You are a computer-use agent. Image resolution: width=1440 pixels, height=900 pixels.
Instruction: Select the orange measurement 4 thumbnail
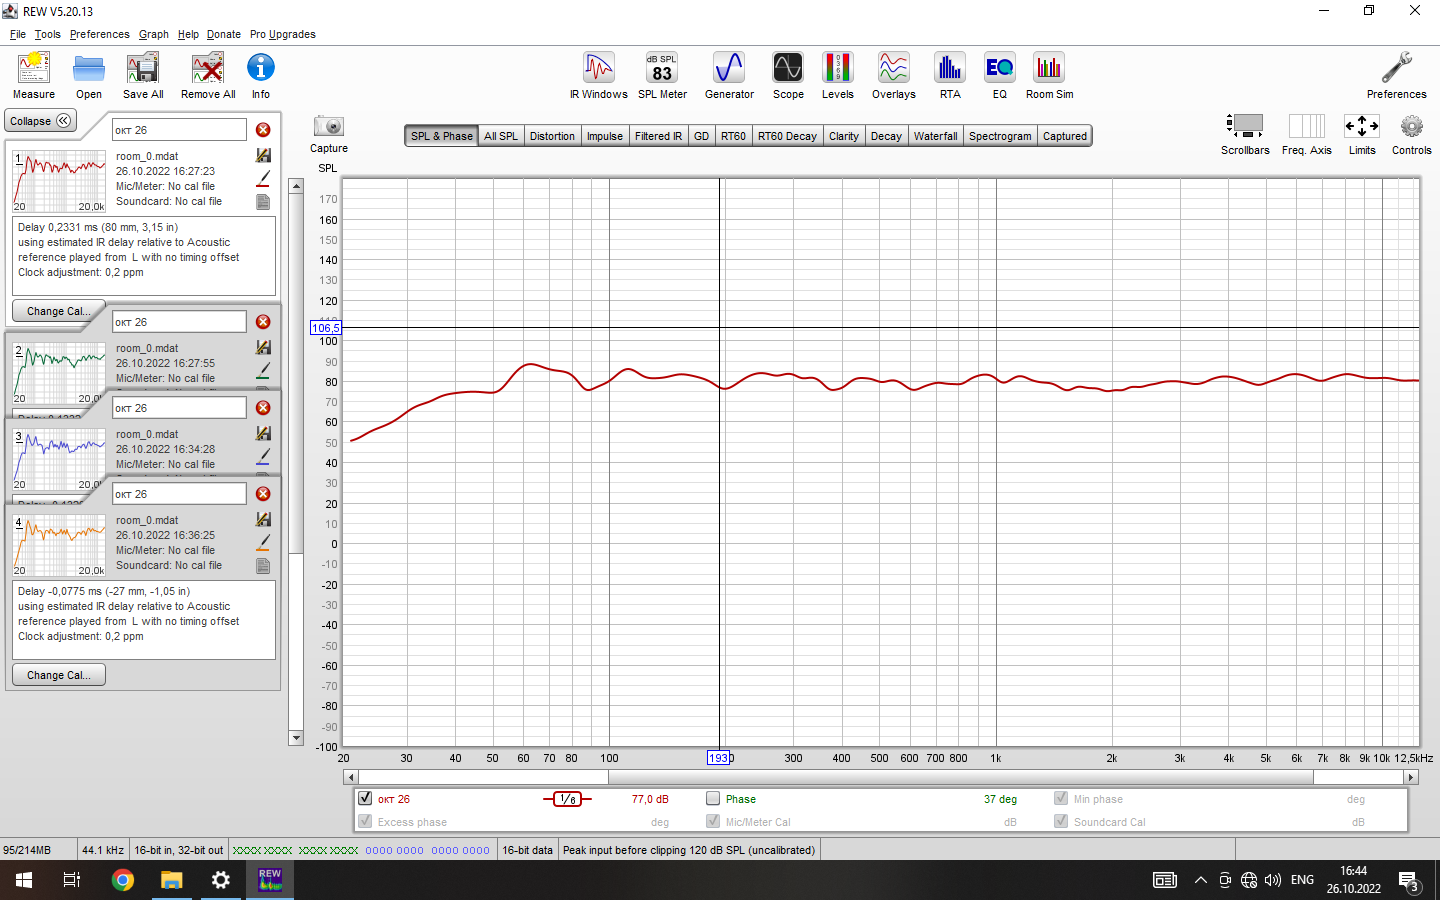pyautogui.click(x=59, y=545)
